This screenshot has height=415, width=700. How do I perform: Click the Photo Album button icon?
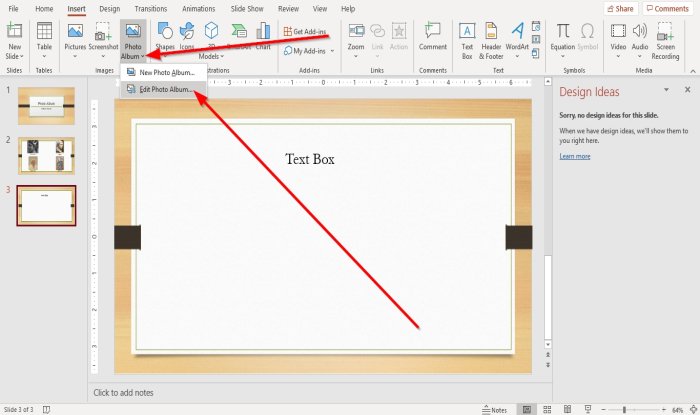coord(133,31)
